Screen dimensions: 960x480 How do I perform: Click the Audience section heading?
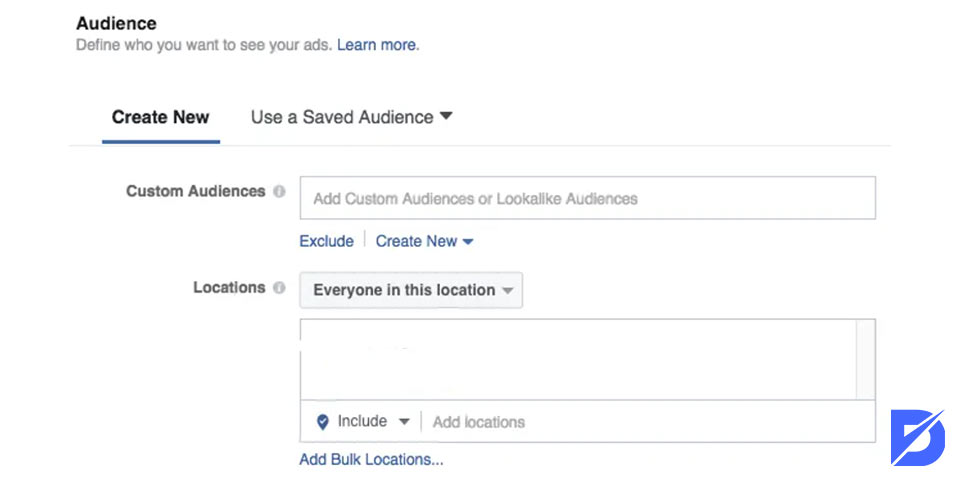pyautogui.click(x=116, y=24)
